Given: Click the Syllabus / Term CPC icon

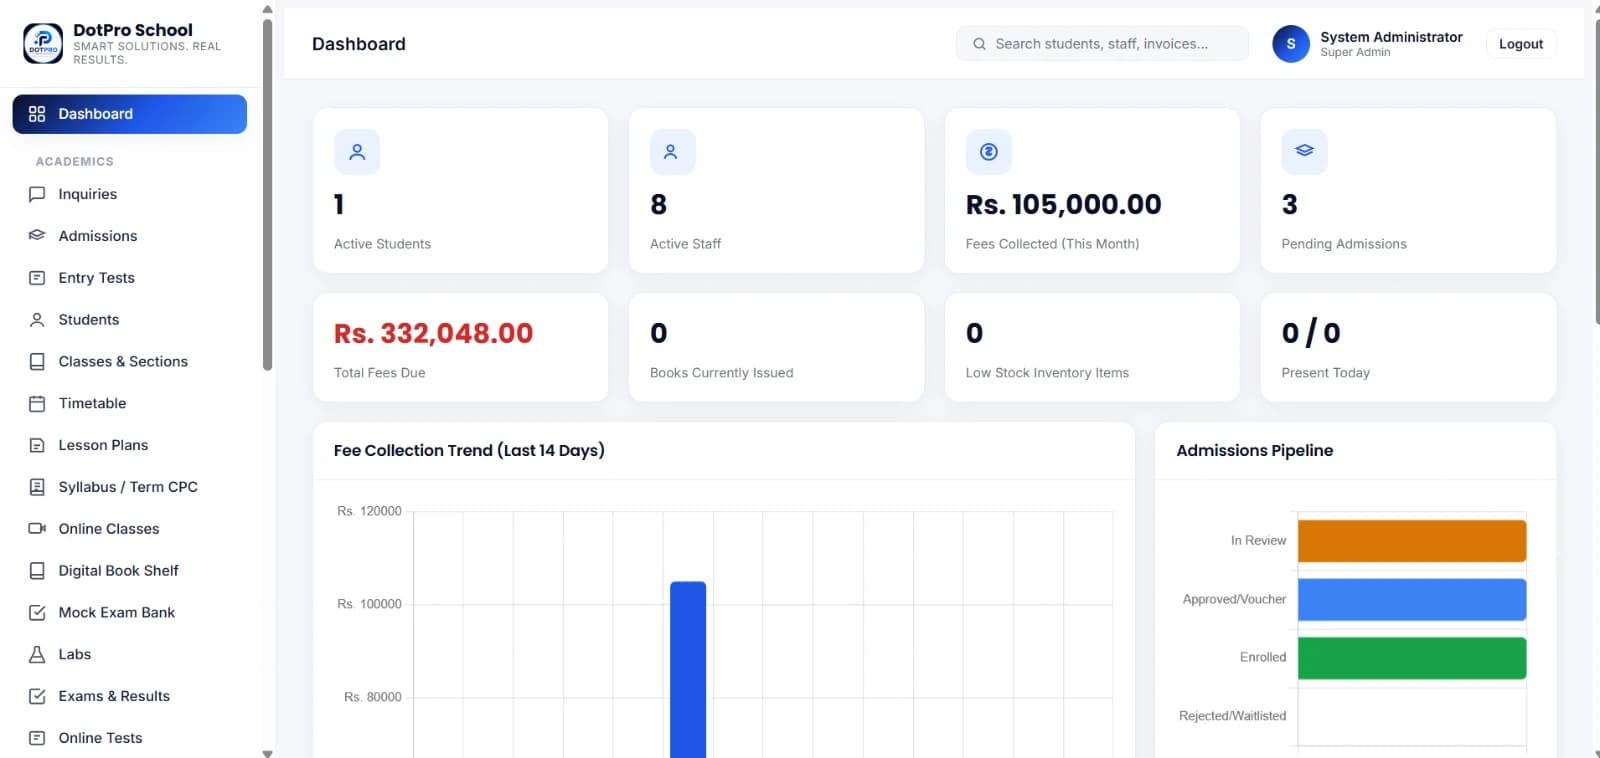Looking at the screenshot, I should pos(37,487).
